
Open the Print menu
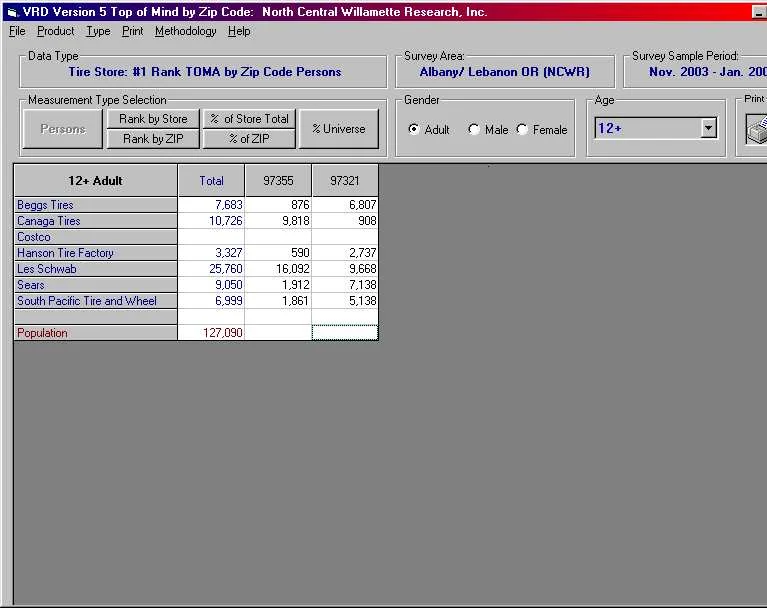click(133, 31)
